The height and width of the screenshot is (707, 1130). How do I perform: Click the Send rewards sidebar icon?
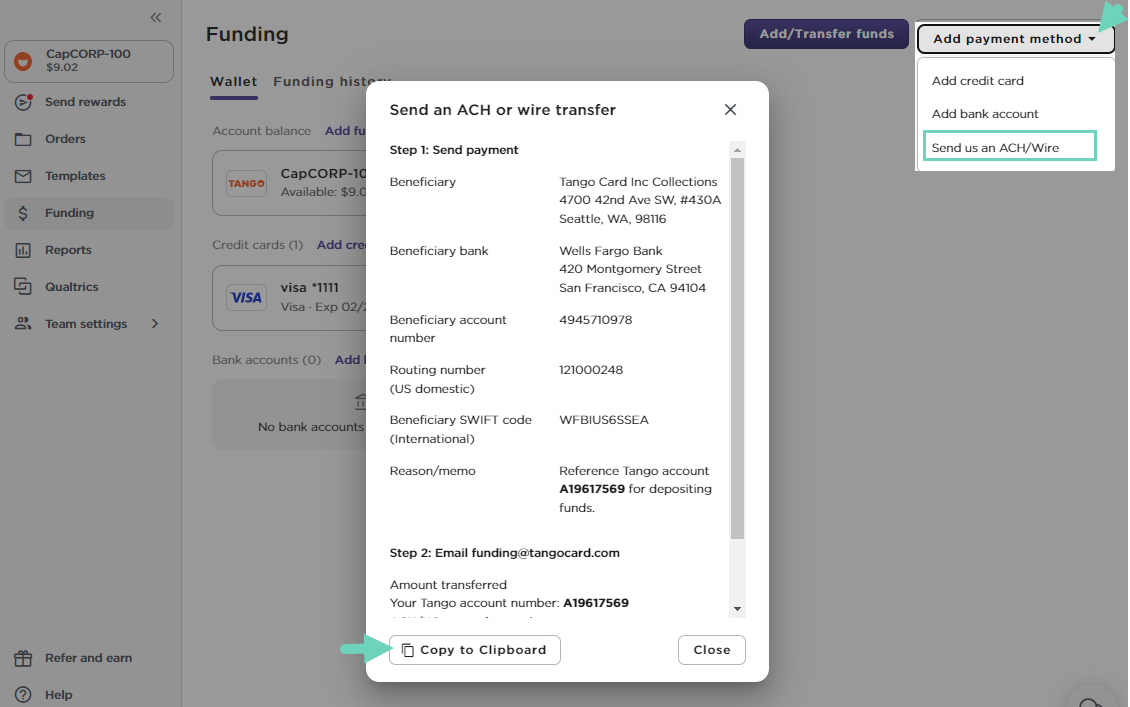point(23,102)
